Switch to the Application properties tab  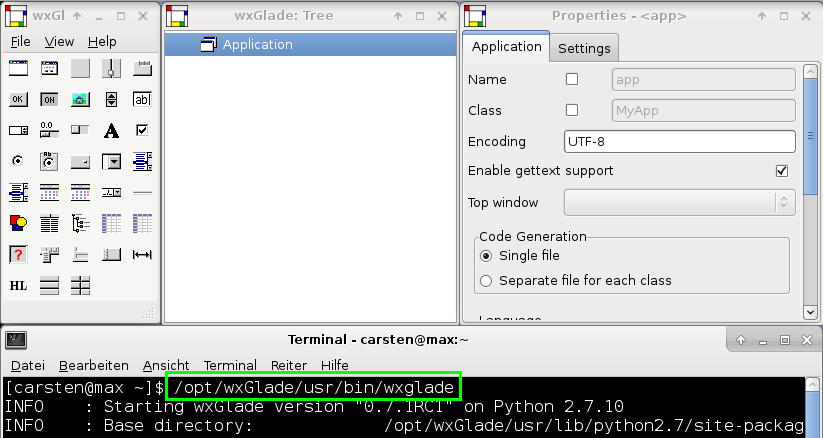pyautogui.click(x=507, y=47)
